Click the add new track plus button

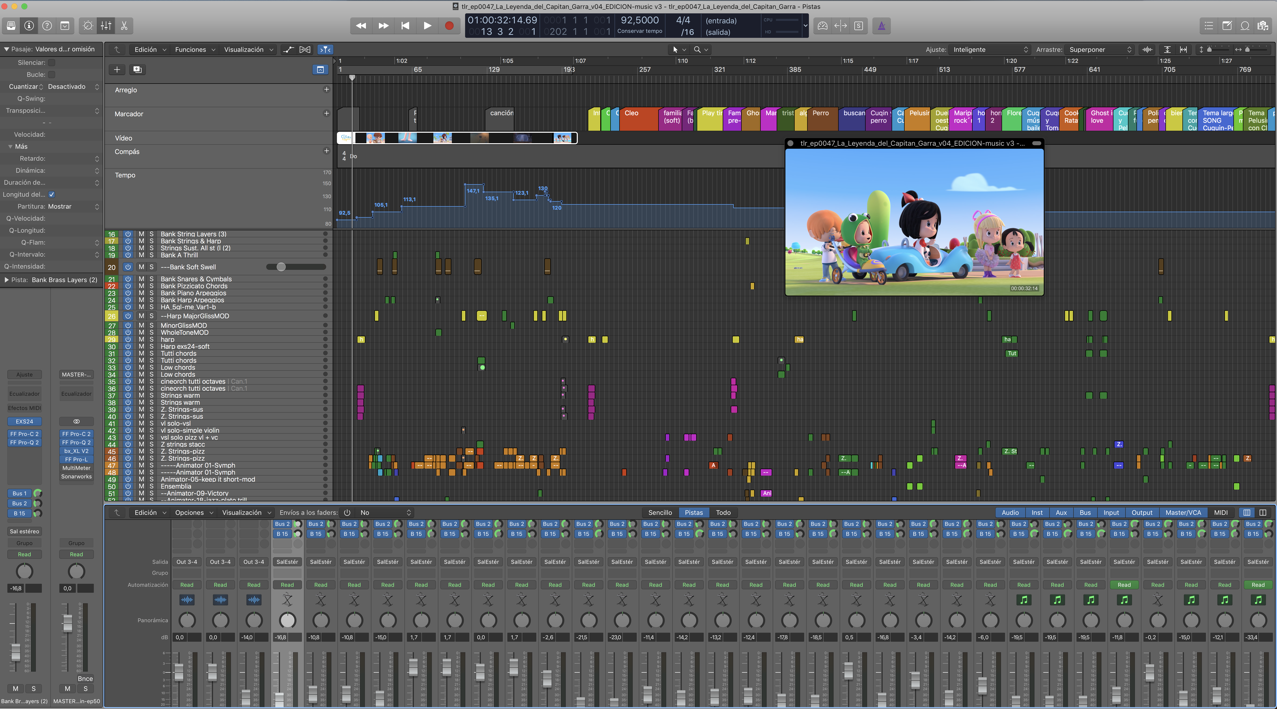(117, 70)
